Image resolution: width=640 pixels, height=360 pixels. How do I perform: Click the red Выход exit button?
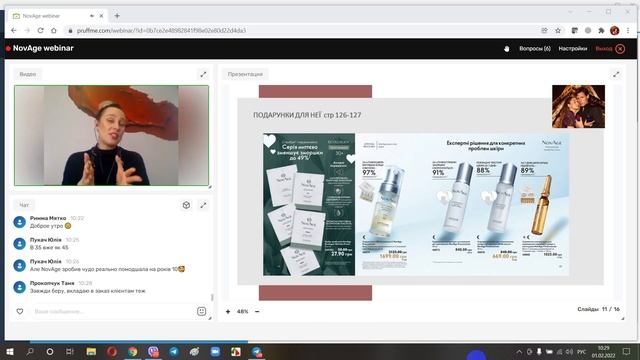pyautogui.click(x=610, y=49)
